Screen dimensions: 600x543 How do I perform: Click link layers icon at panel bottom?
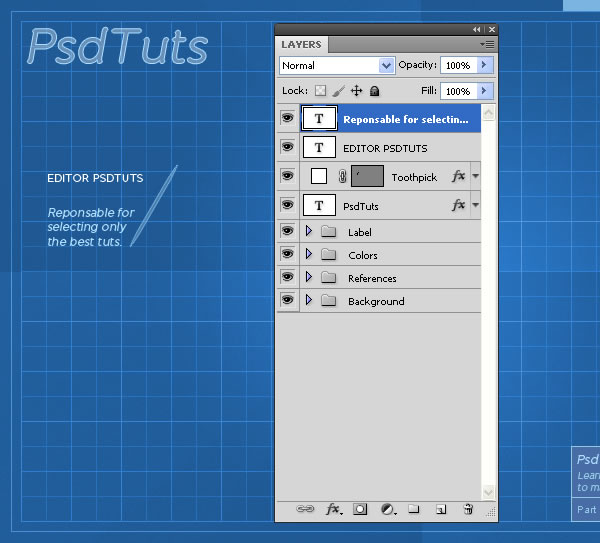(x=305, y=509)
